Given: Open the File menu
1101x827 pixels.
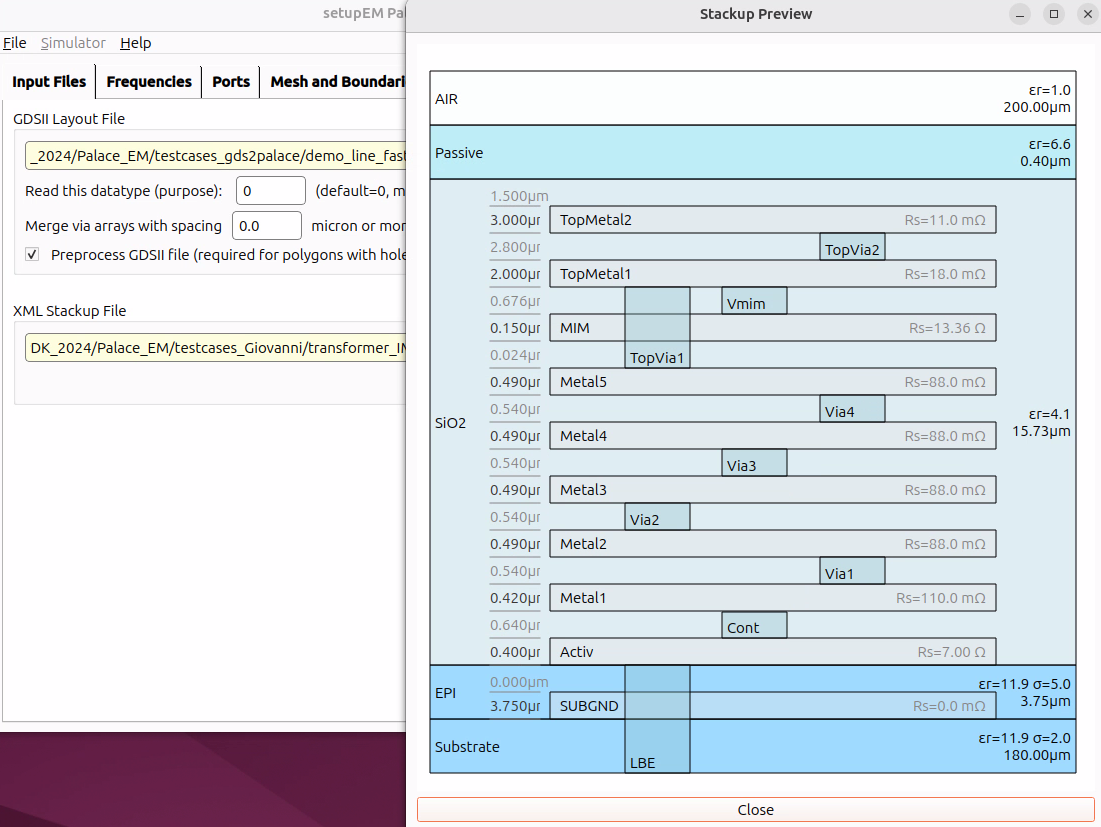Looking at the screenshot, I should [14, 43].
